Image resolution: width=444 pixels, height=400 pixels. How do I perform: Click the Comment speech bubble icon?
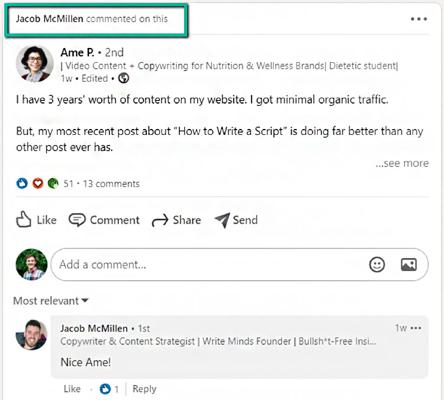click(x=77, y=220)
